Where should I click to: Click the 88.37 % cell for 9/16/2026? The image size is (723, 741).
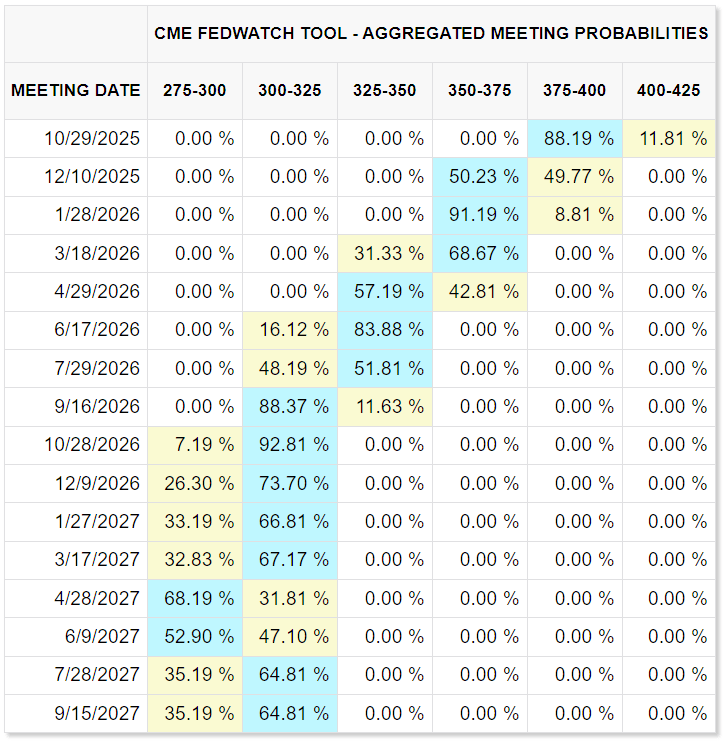pyautogui.click(x=290, y=407)
